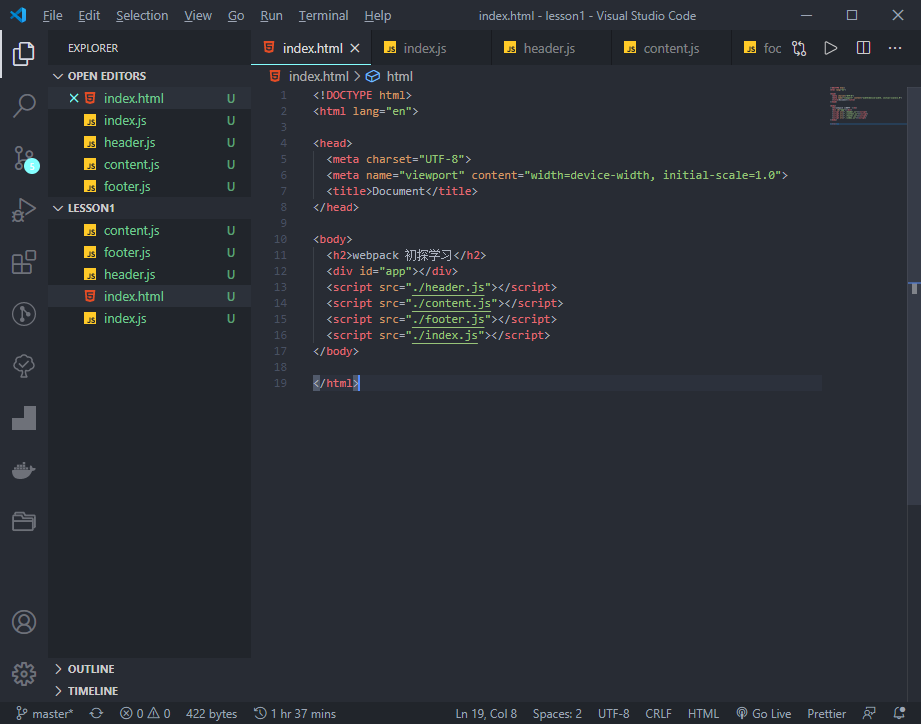Open the Manage gear menu
921x724 pixels.
tap(23, 674)
